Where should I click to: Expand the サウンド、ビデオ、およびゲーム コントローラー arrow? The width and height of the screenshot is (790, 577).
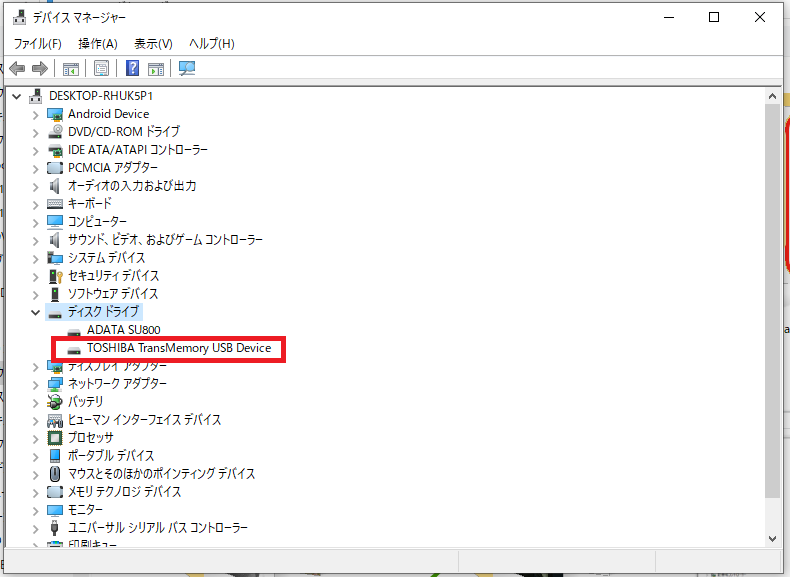(x=35, y=241)
